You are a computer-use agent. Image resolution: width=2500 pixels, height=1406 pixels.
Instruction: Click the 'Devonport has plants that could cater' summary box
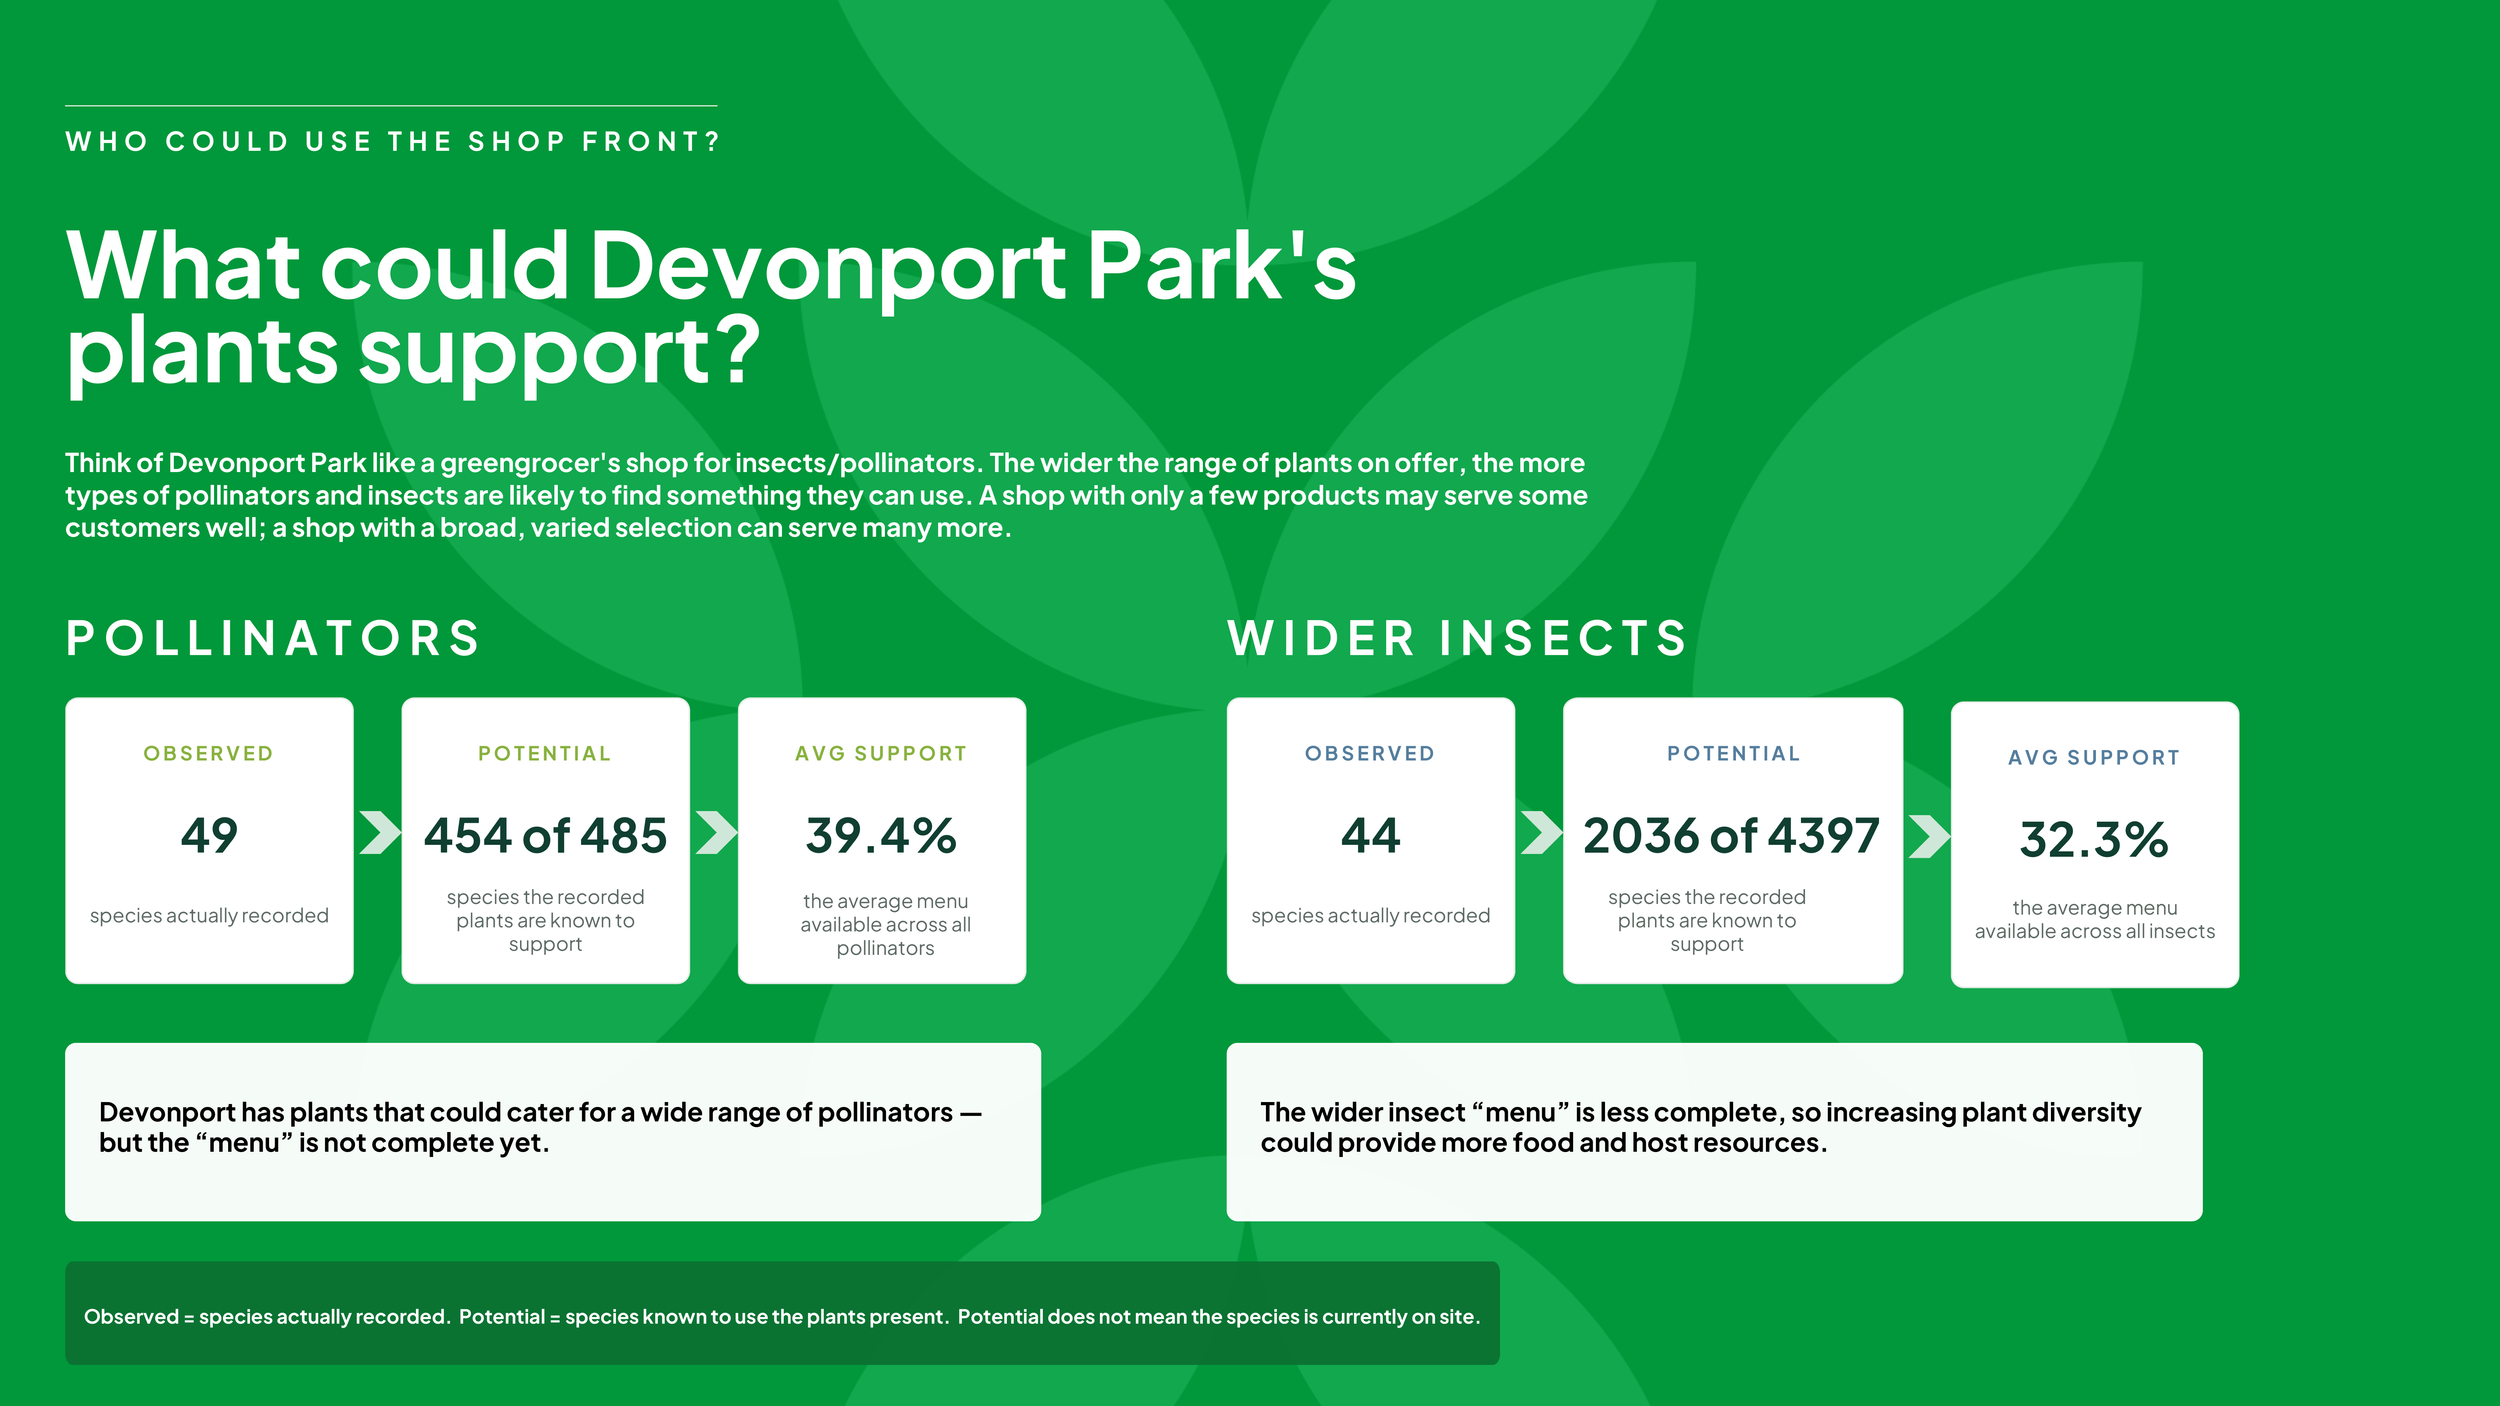coord(553,1132)
